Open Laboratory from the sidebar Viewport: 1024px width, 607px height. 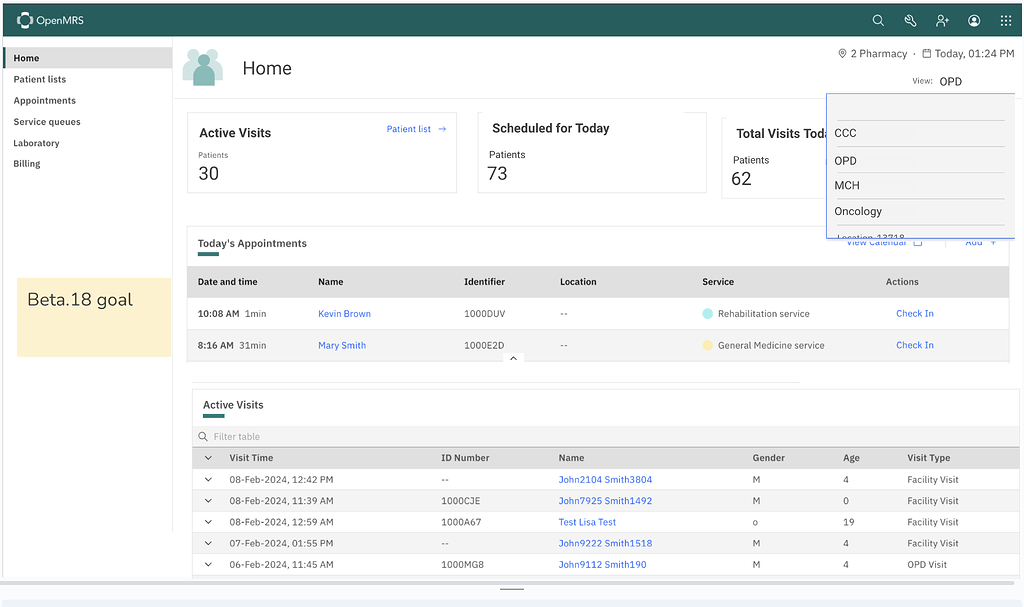coord(37,142)
